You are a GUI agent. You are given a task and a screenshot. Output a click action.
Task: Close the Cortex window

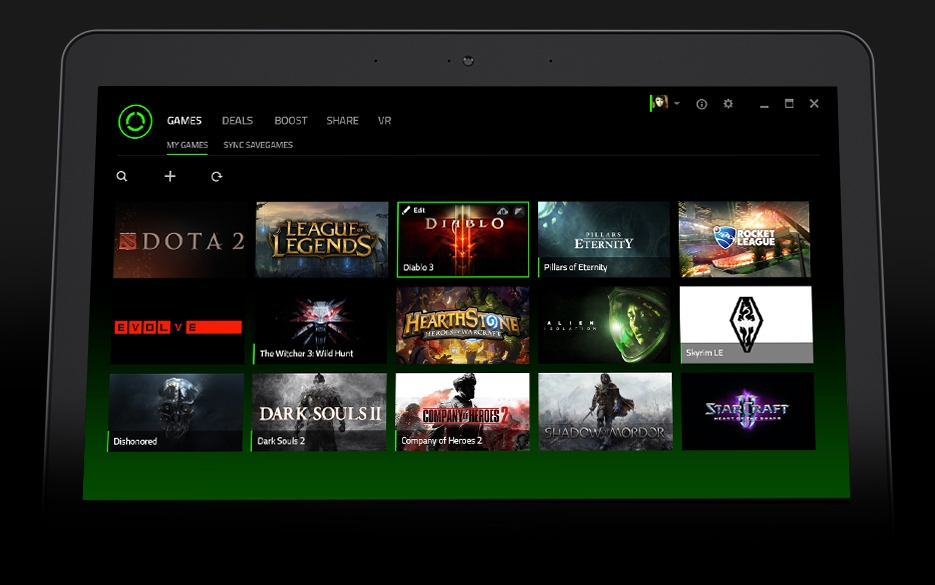click(x=814, y=104)
